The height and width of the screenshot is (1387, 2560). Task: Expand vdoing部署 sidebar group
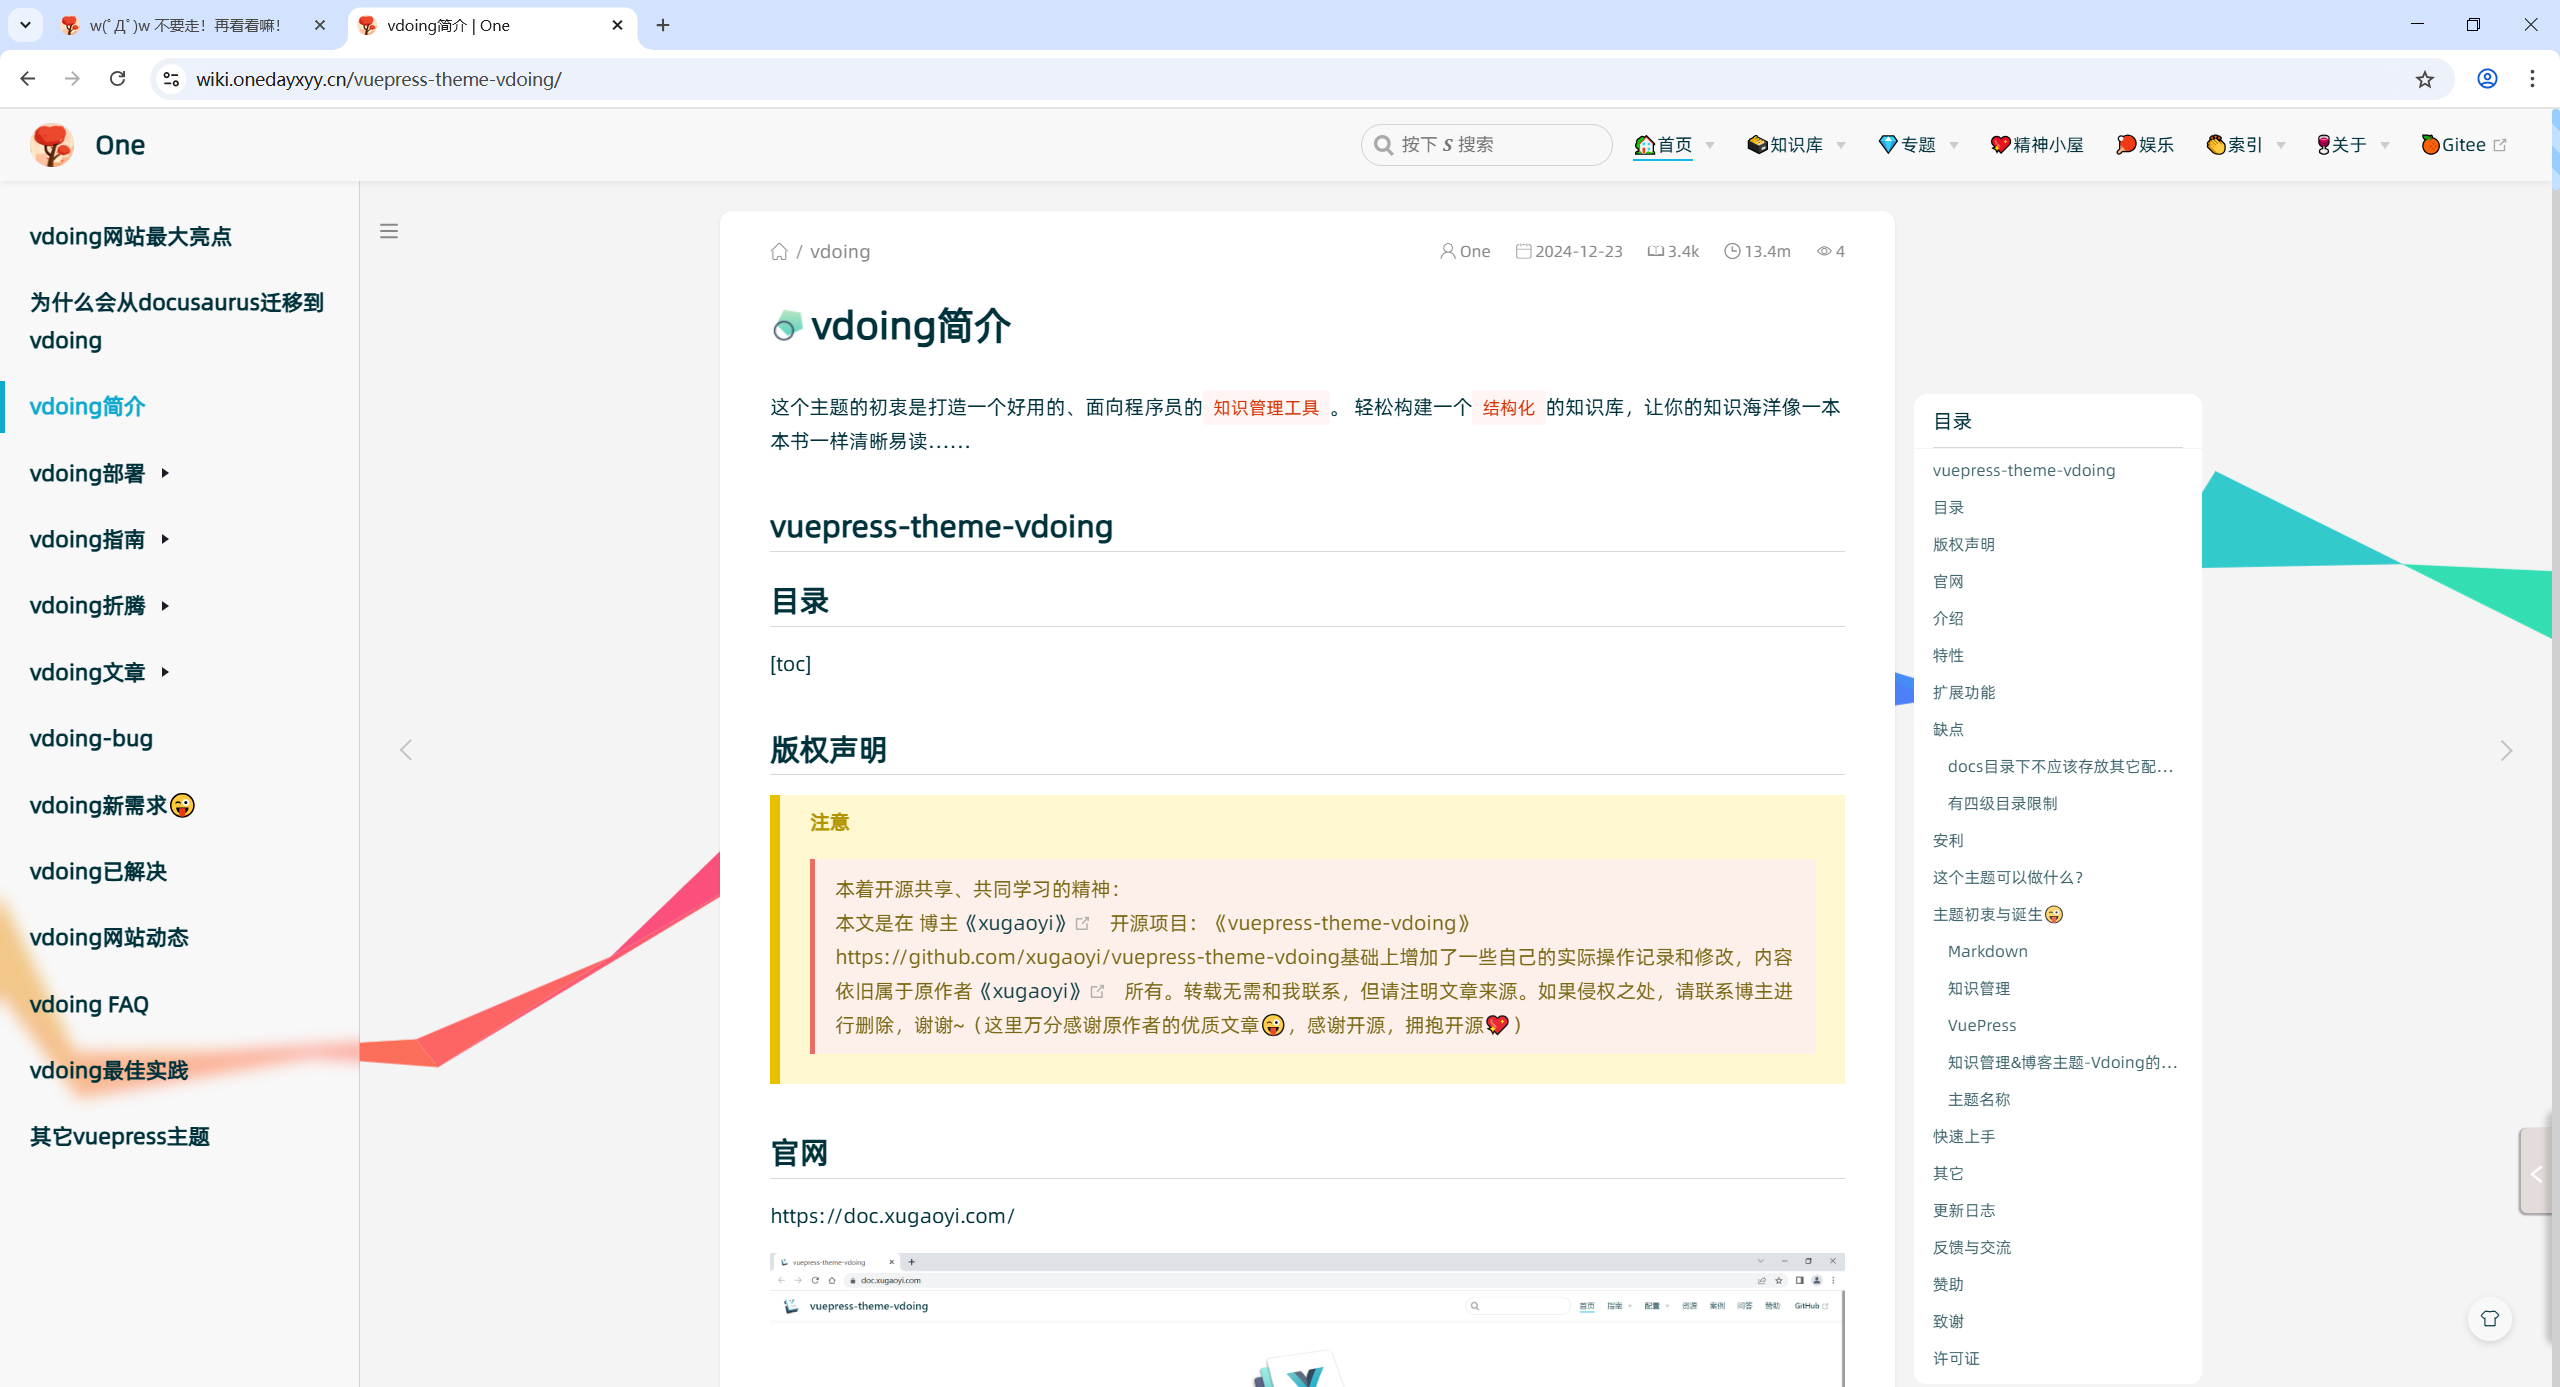coord(100,473)
